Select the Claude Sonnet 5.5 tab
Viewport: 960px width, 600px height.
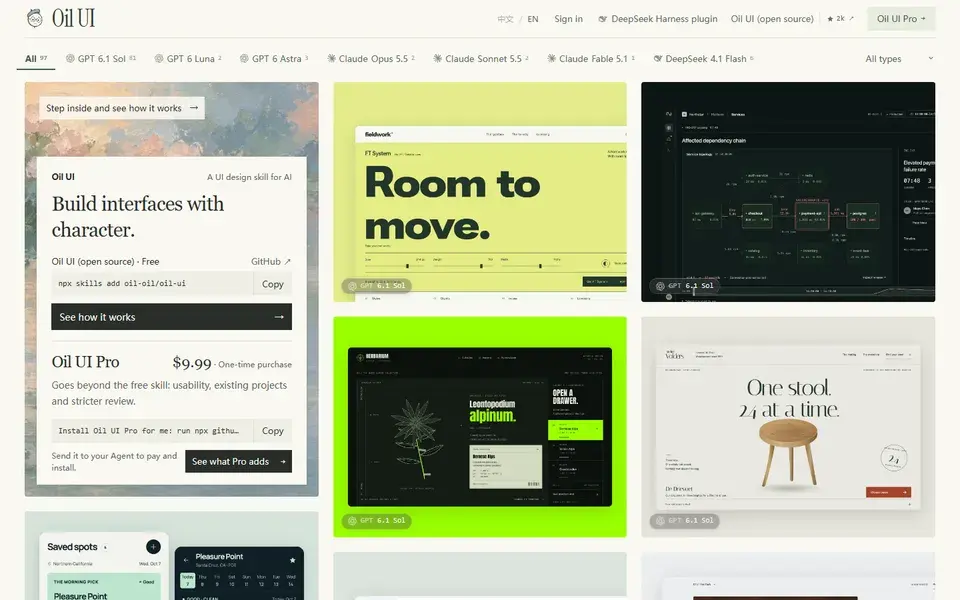[x=481, y=59]
